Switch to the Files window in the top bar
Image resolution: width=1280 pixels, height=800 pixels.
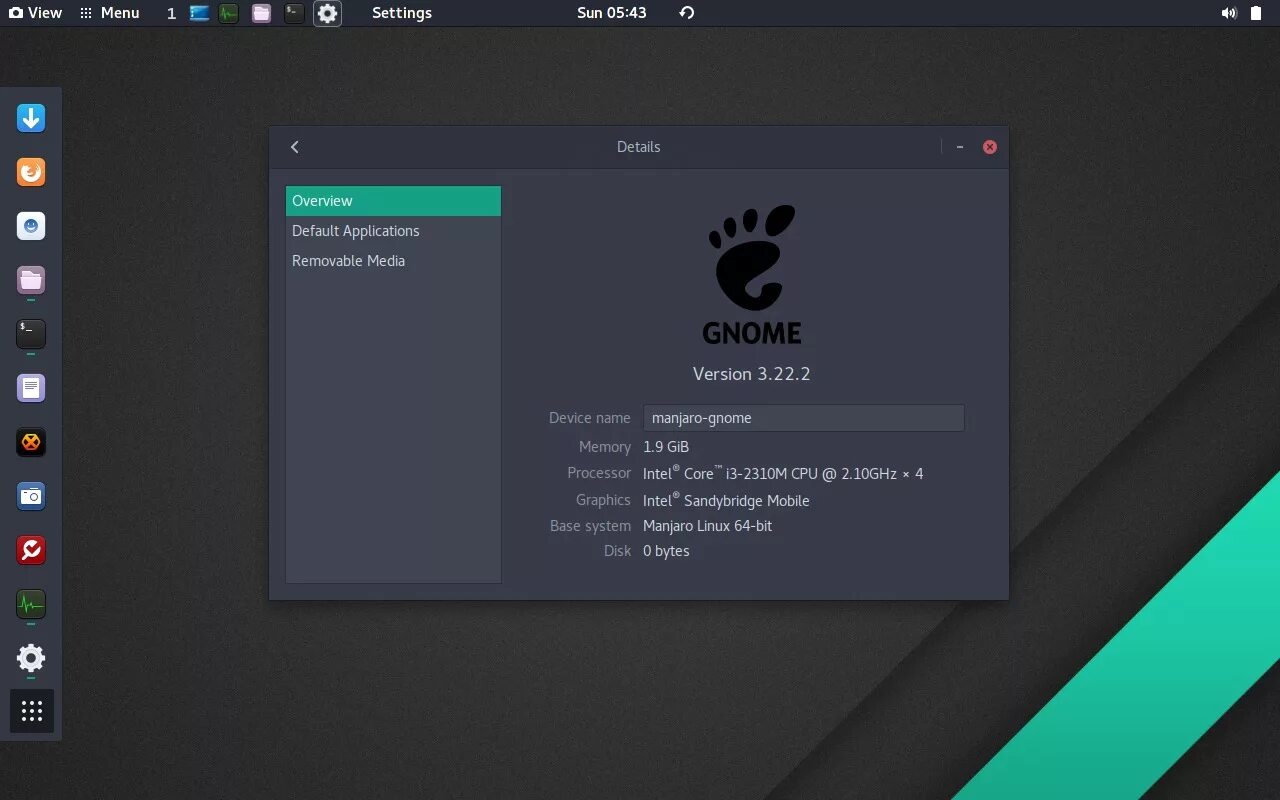(x=261, y=13)
